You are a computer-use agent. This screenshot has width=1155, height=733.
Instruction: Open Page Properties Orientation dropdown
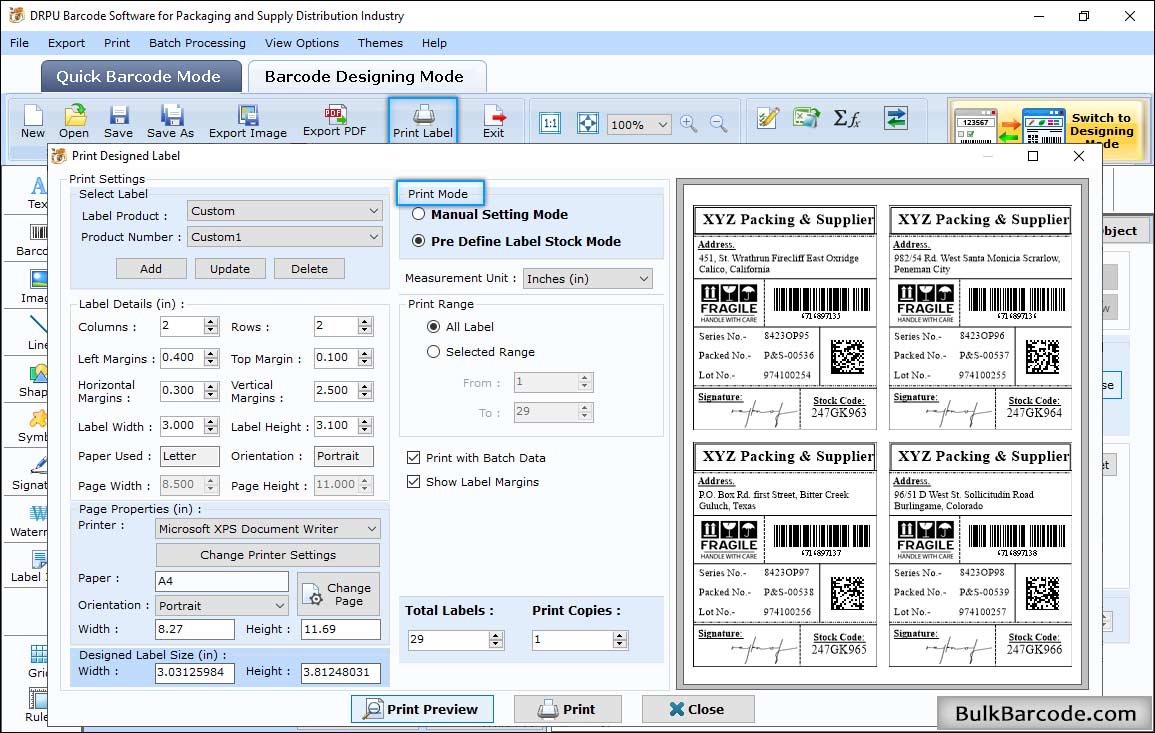pos(222,606)
